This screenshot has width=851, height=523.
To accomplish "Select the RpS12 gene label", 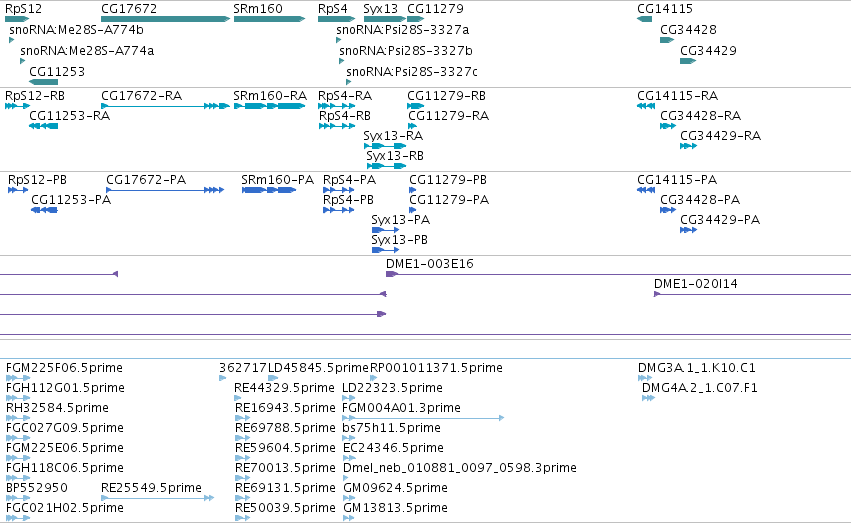I will coord(23,9).
